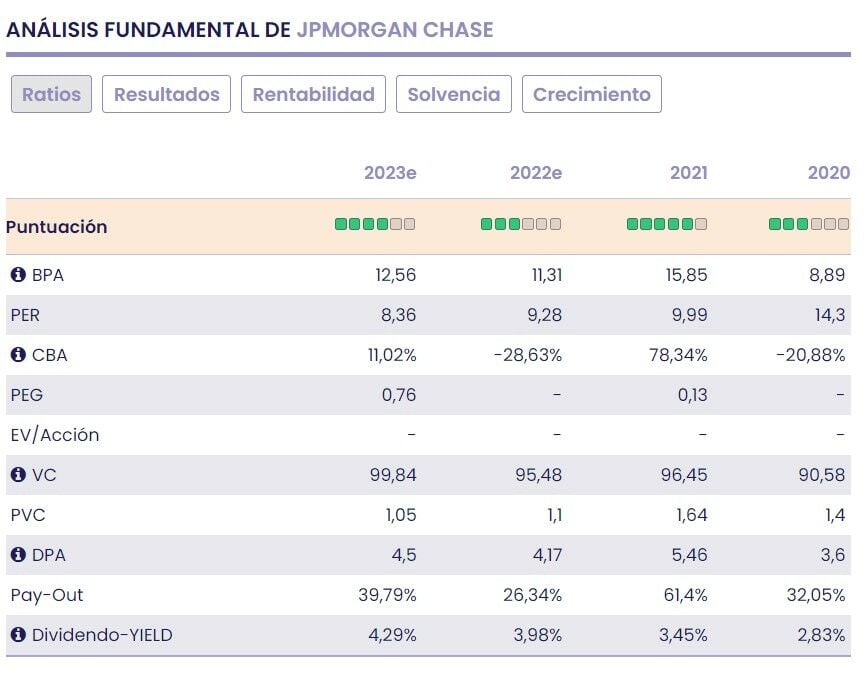Click the Puntuación row label
Viewport: 866px width, 681px height.
pos(57,227)
